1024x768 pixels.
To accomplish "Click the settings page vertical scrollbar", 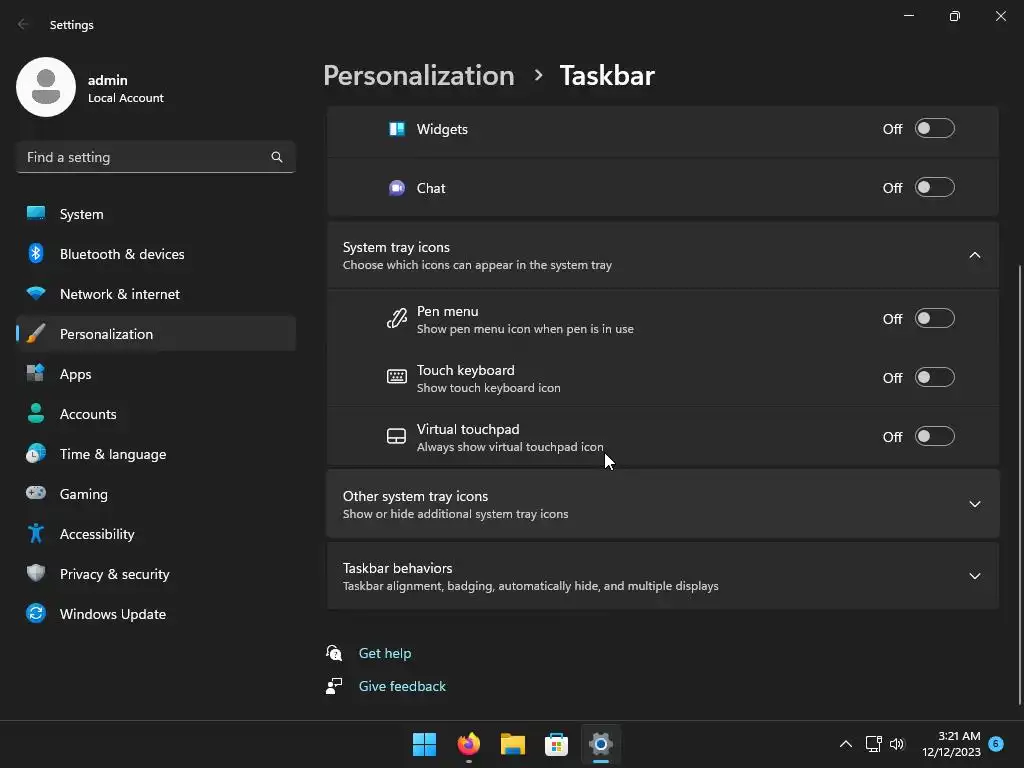I will coord(1019,485).
